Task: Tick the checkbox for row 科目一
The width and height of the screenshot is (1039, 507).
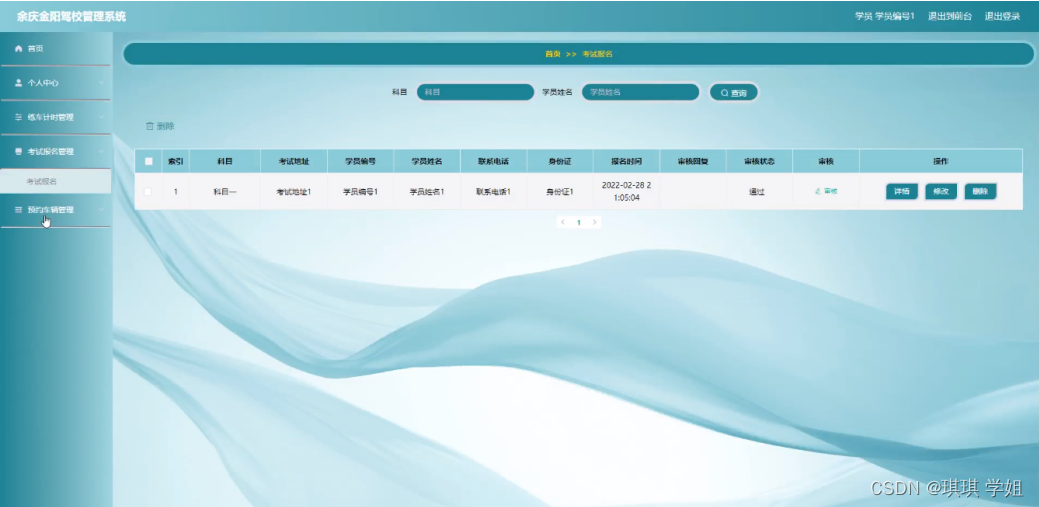Action: click(148, 192)
